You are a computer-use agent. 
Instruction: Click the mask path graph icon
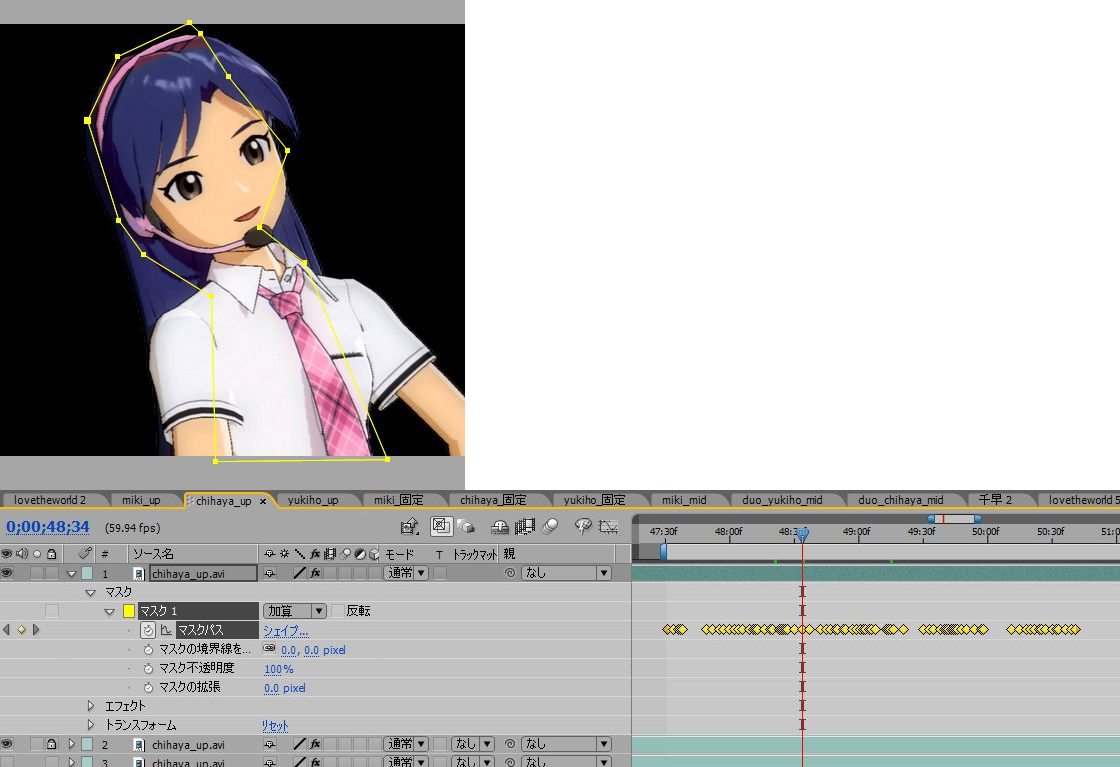[x=166, y=630]
